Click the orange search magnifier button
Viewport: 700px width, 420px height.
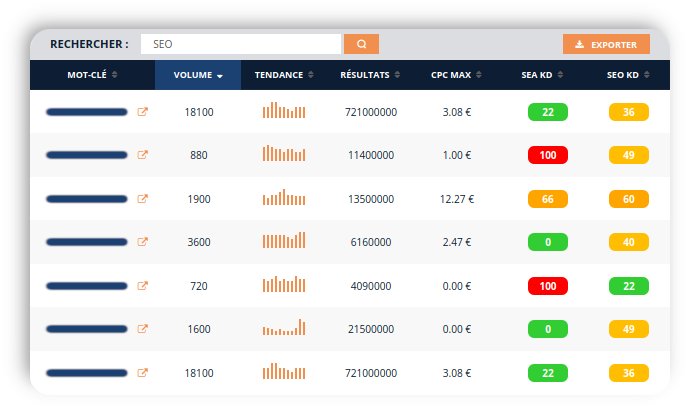(x=361, y=44)
